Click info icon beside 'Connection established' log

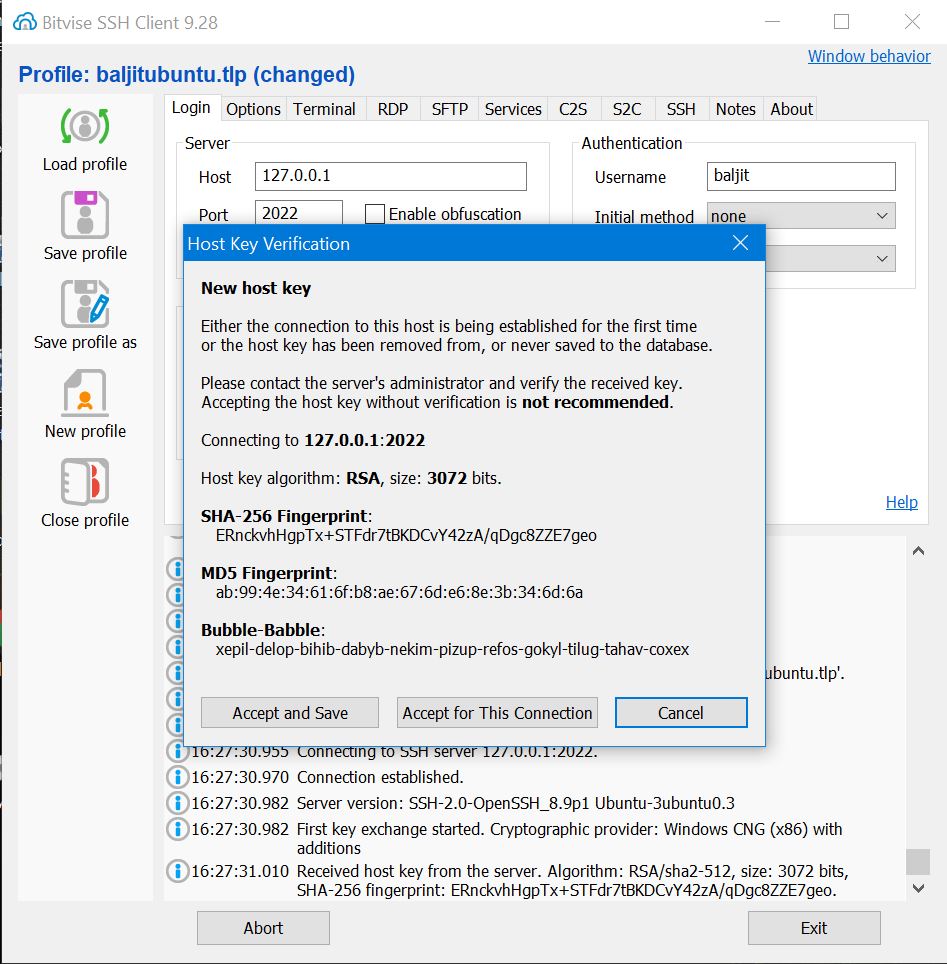click(x=177, y=777)
